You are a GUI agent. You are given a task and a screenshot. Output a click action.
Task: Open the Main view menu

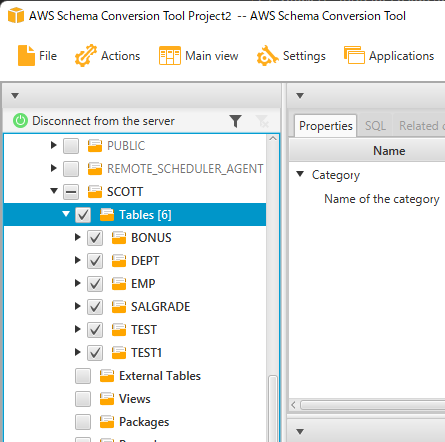pos(199,56)
